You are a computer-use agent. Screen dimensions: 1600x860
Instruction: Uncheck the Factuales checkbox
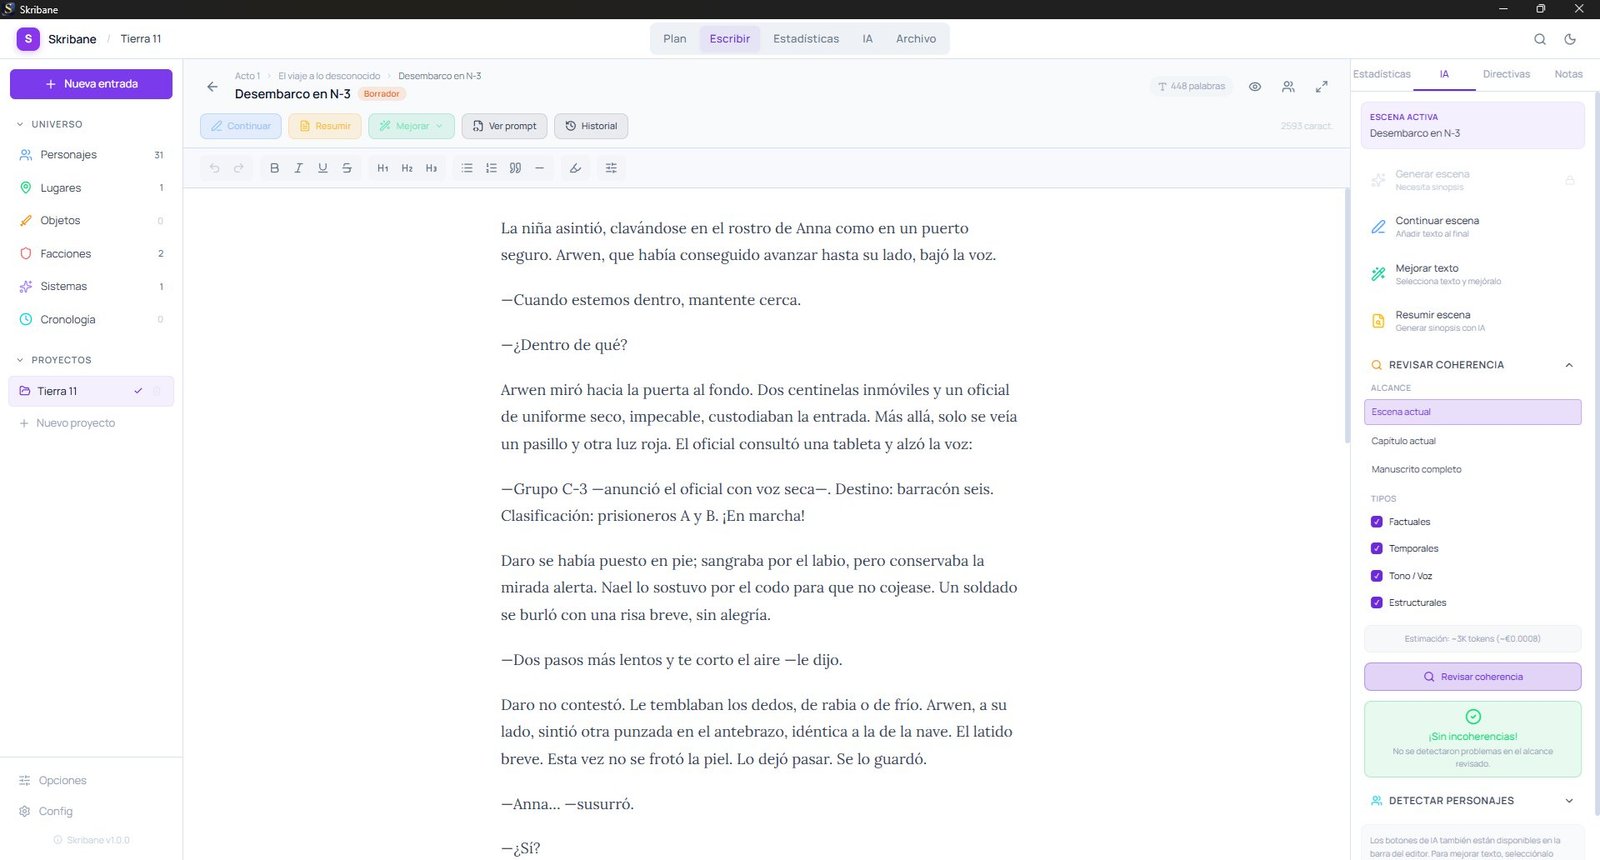point(1377,522)
